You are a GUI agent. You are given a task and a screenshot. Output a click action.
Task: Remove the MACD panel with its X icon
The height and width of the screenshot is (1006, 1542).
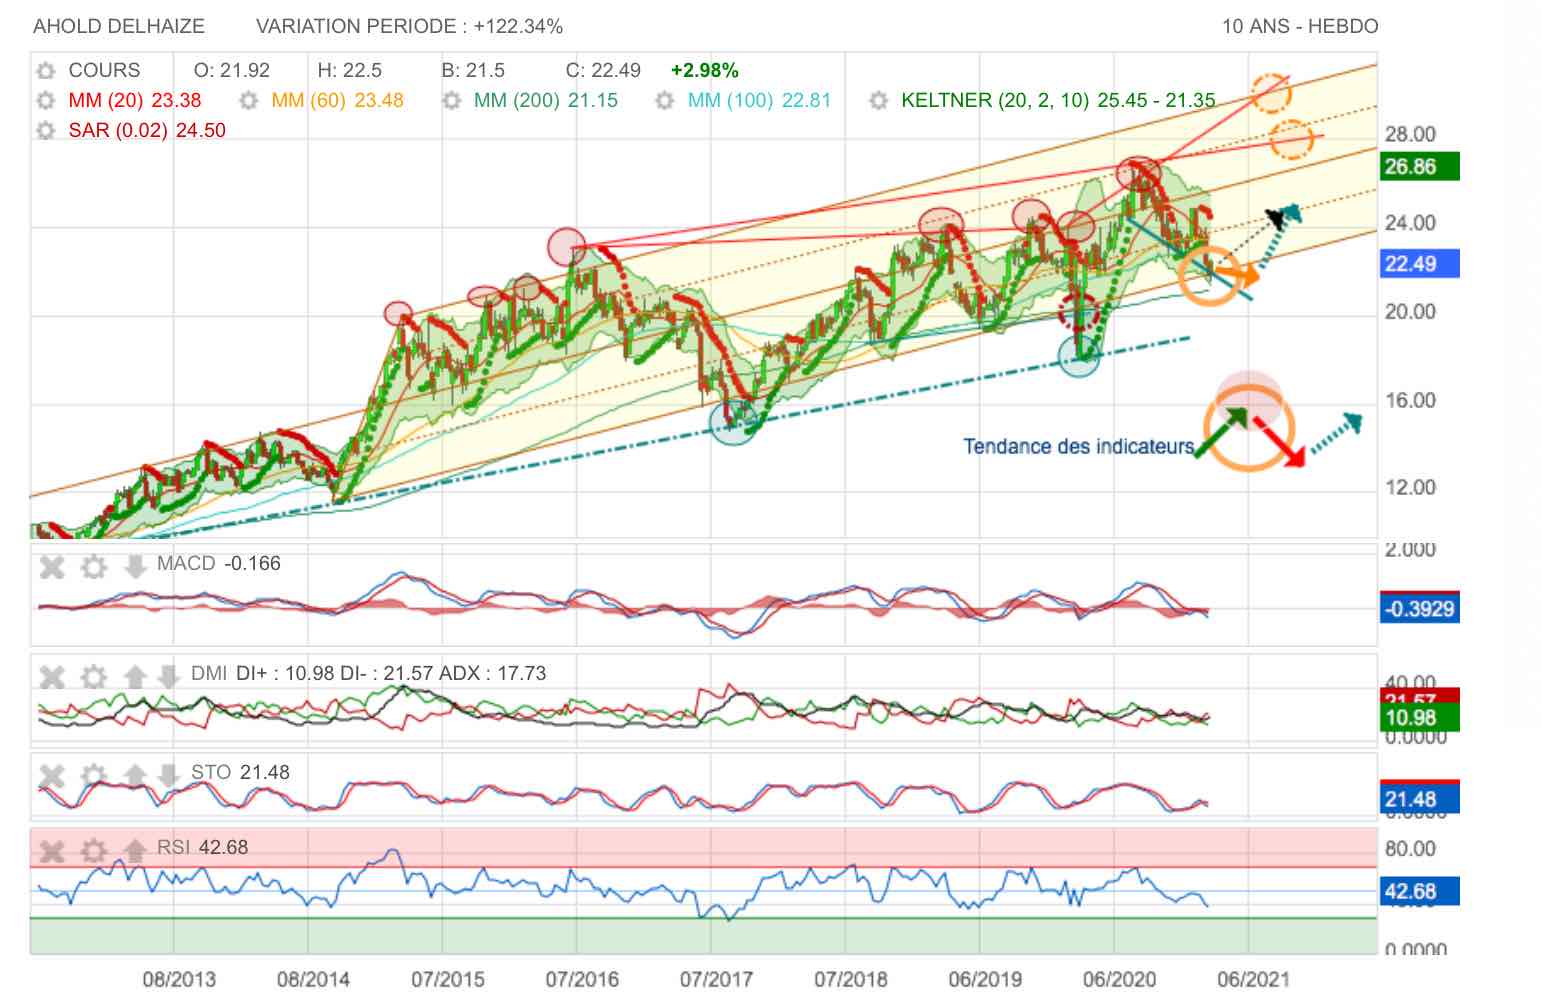(52, 568)
